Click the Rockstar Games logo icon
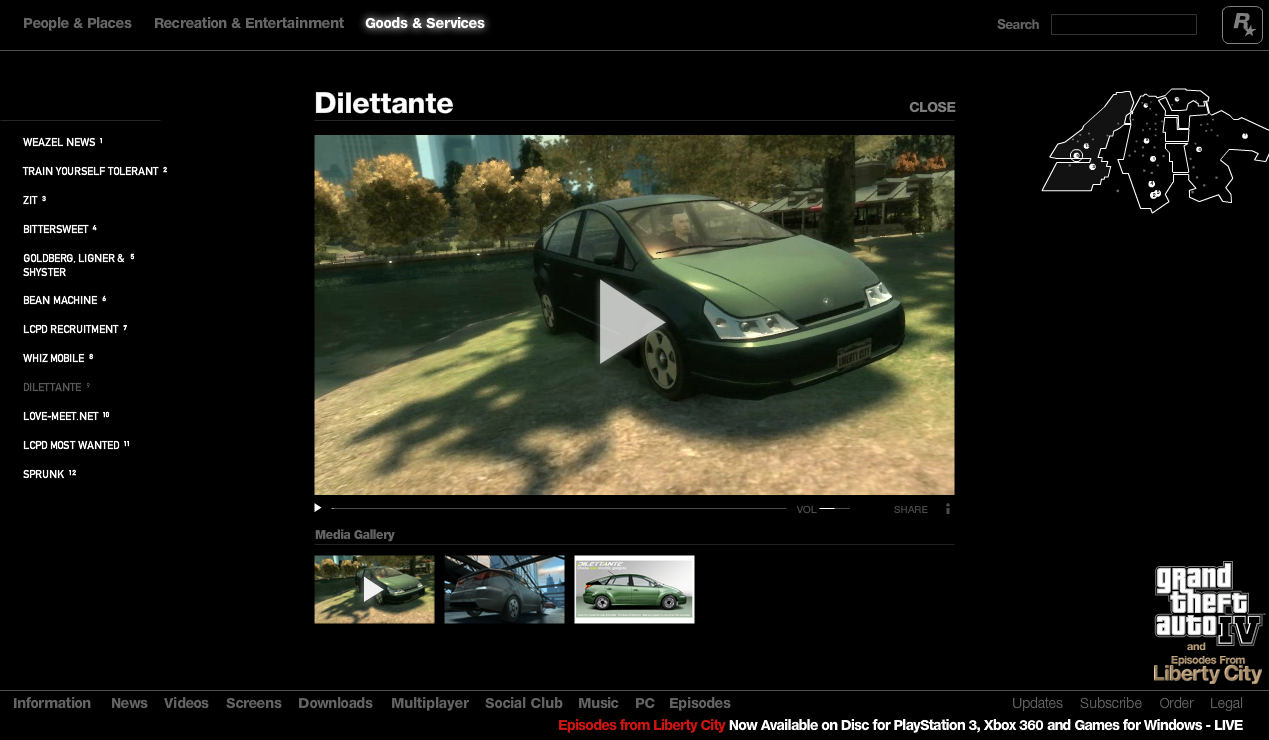 1242,25
